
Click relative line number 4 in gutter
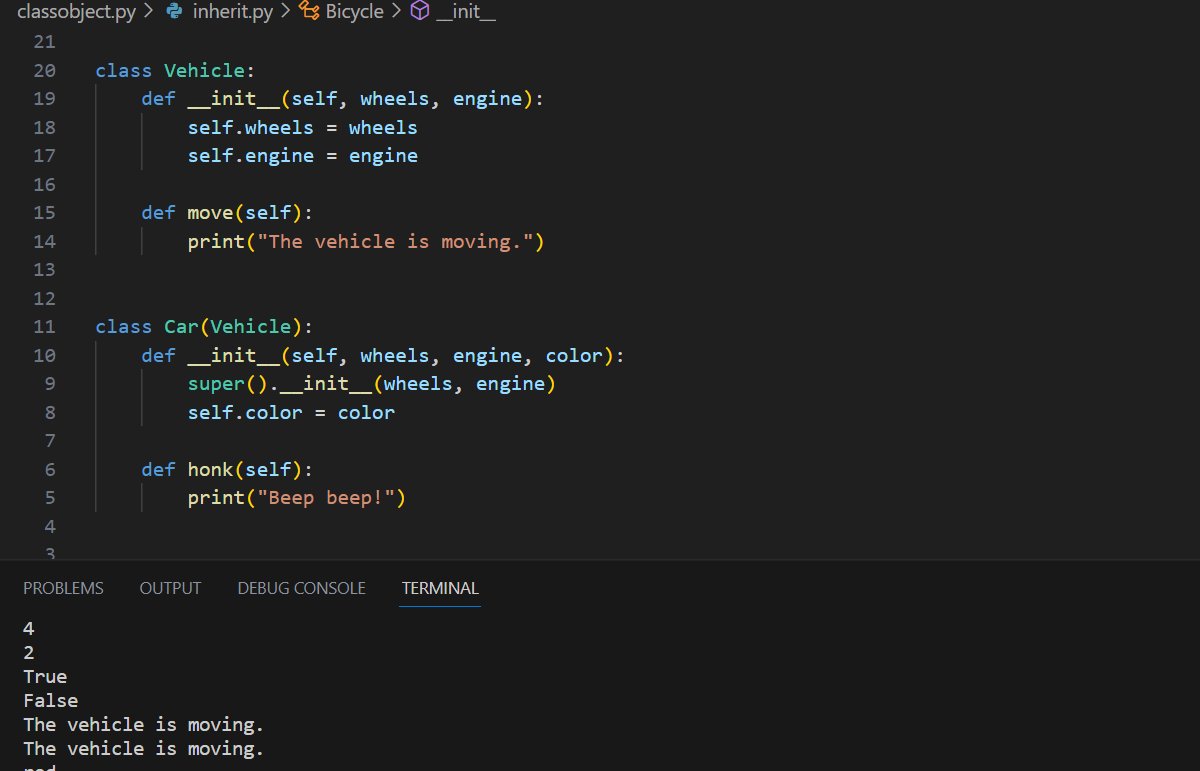[x=50, y=526]
